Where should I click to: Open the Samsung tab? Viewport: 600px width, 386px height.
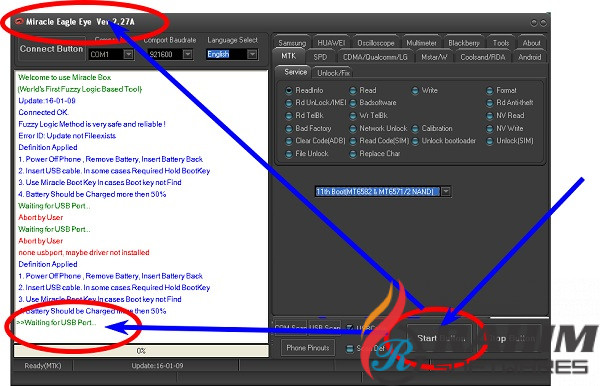pos(292,43)
